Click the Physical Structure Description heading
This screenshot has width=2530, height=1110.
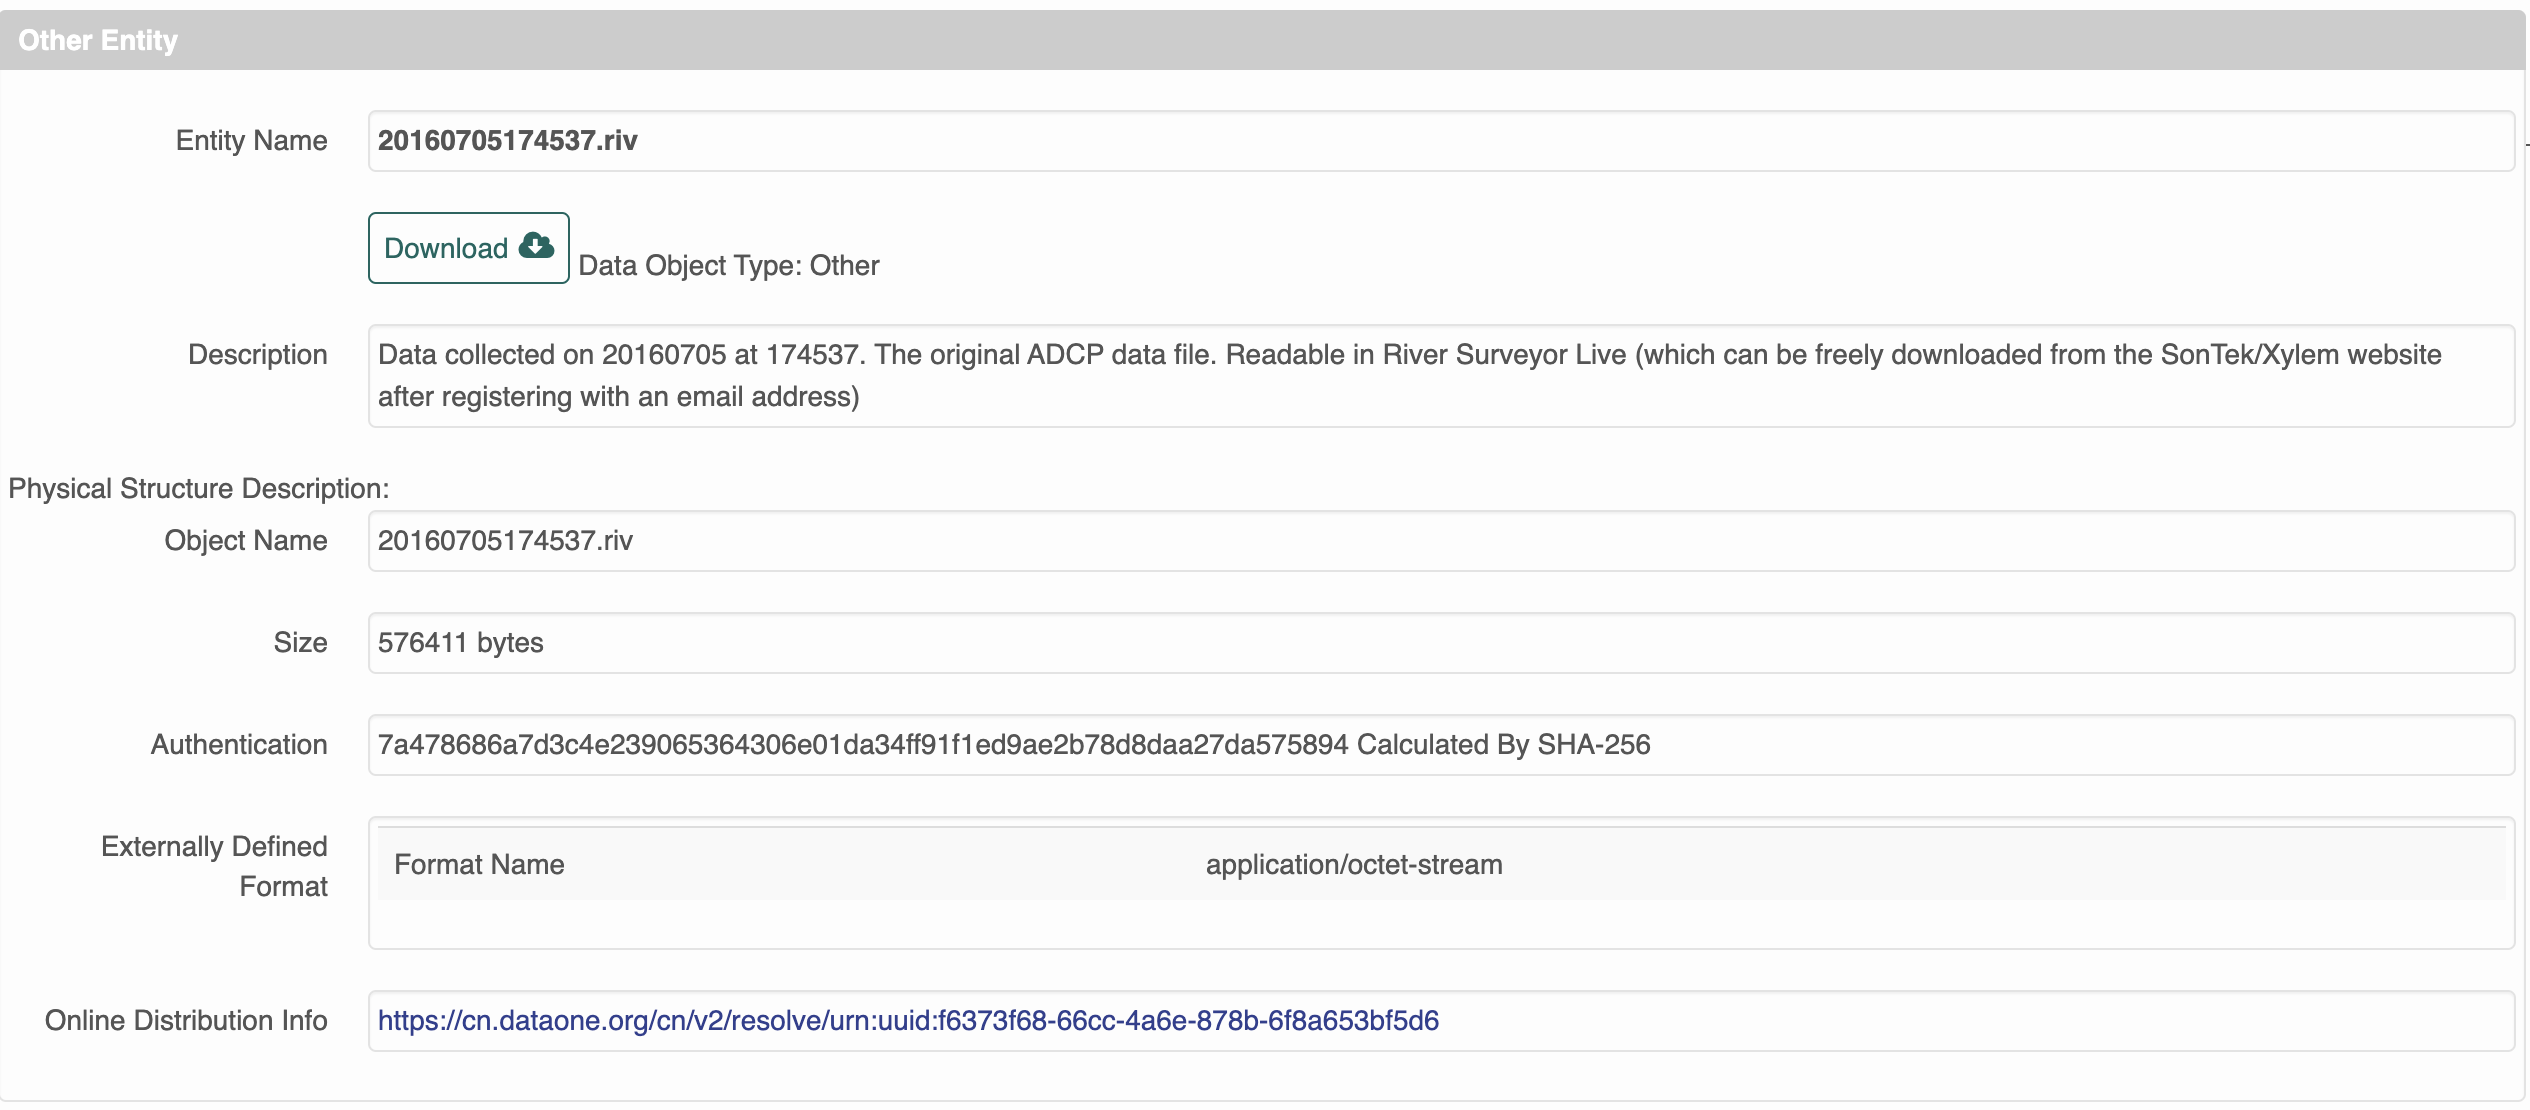pyautogui.click(x=198, y=488)
